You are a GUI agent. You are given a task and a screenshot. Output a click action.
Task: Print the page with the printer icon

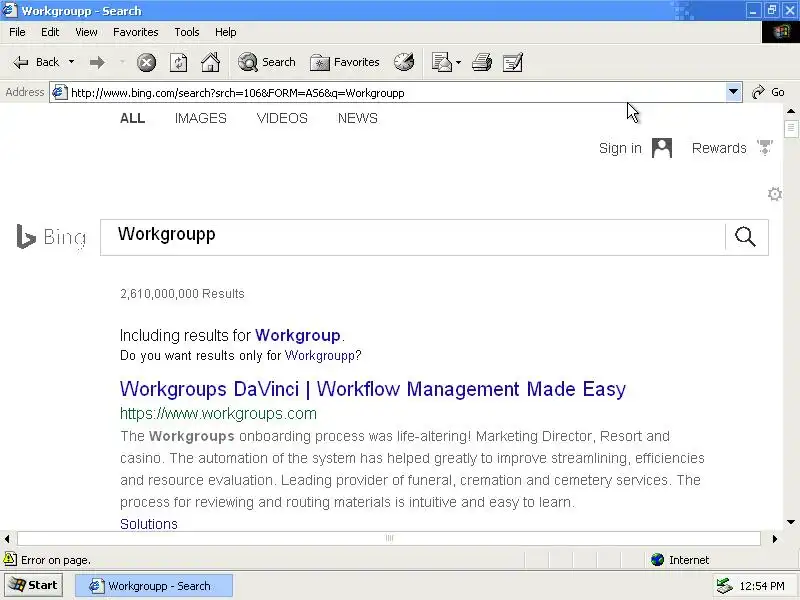tap(482, 62)
